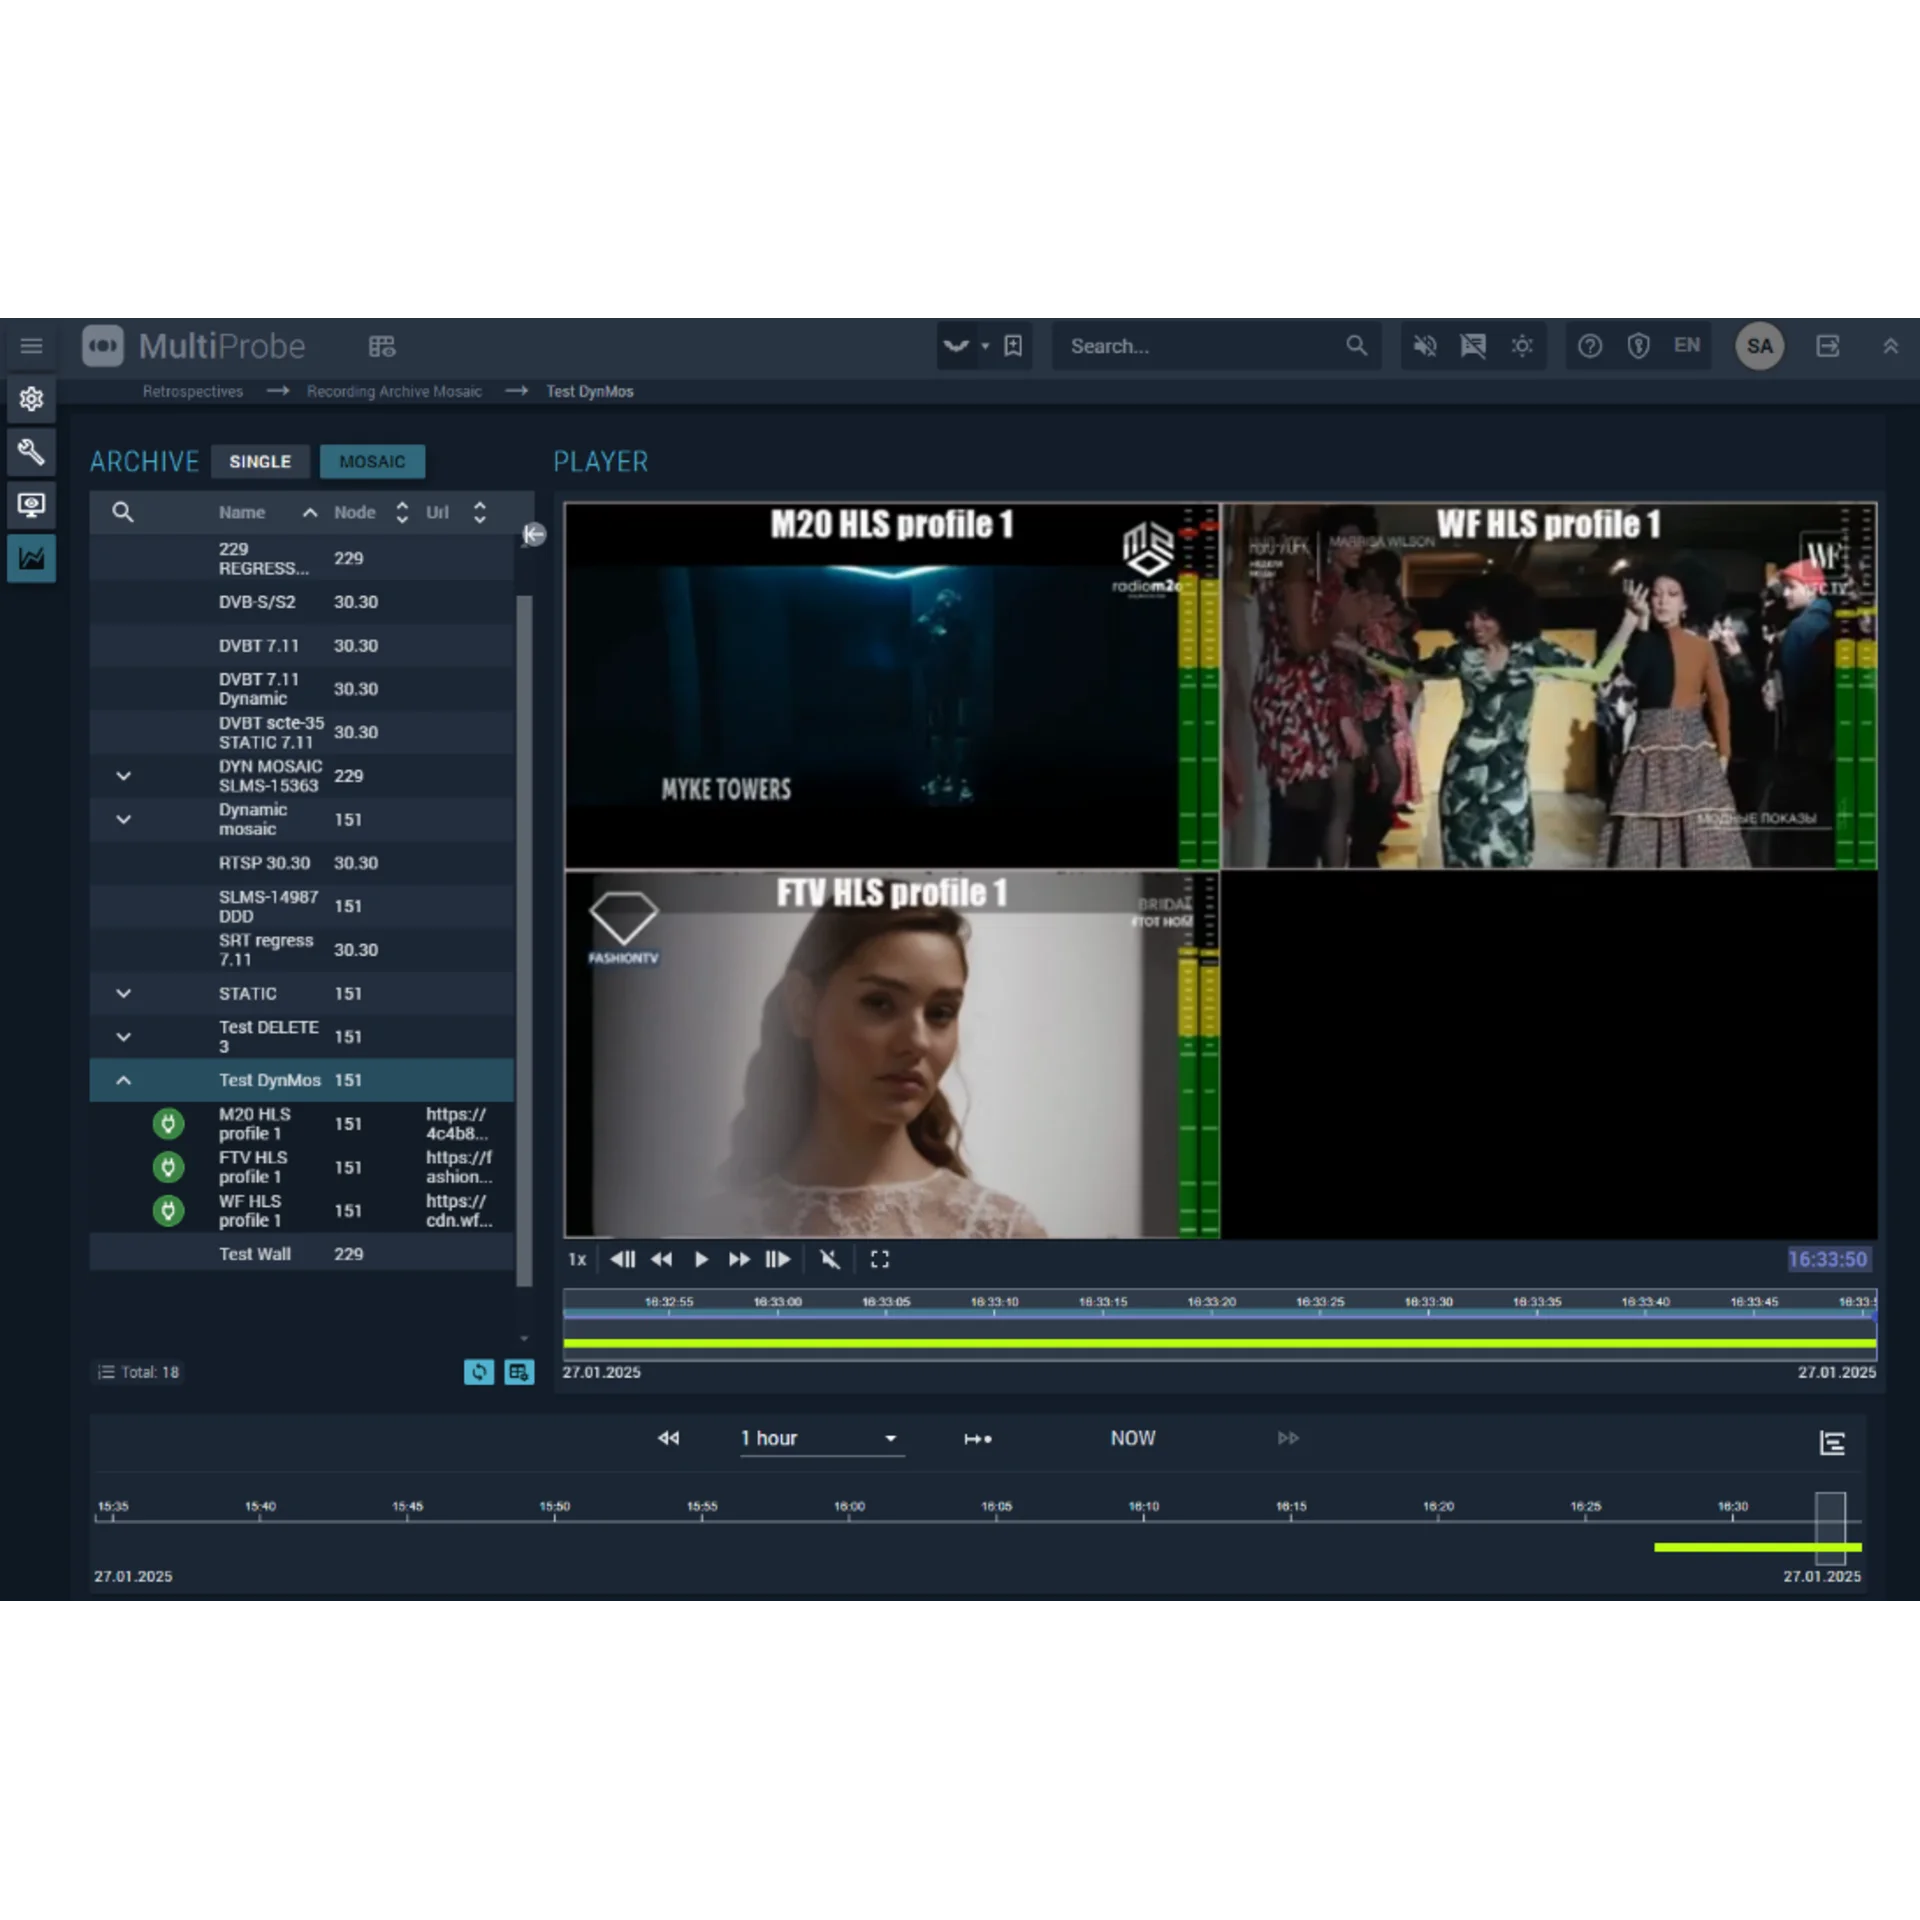Click the Retrospectives breadcrumb link
Viewport: 1920px width, 1920px height.
pyautogui.click(x=192, y=391)
